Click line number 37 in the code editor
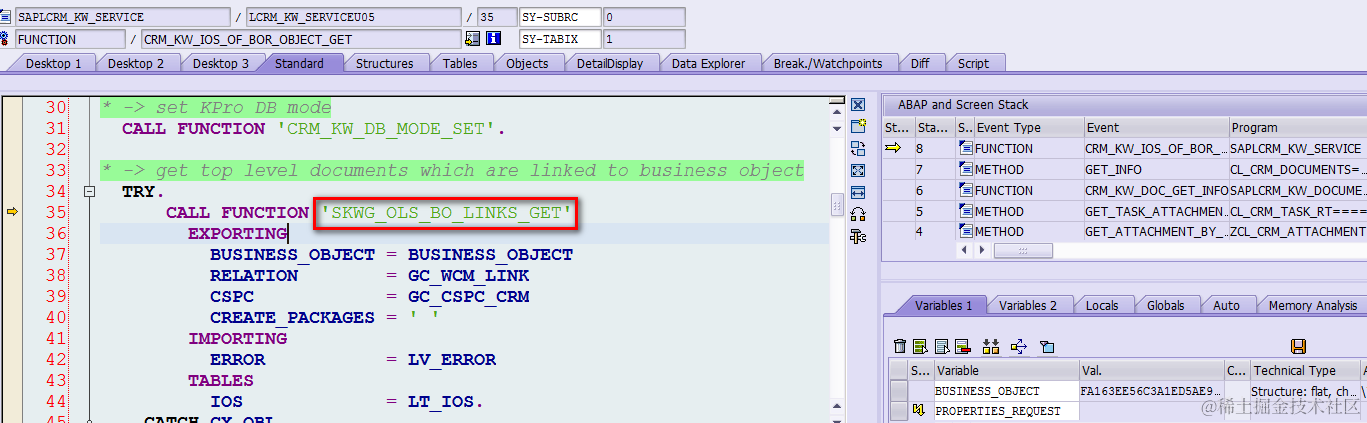Image resolution: width=1367 pixels, height=423 pixels. tap(56, 254)
